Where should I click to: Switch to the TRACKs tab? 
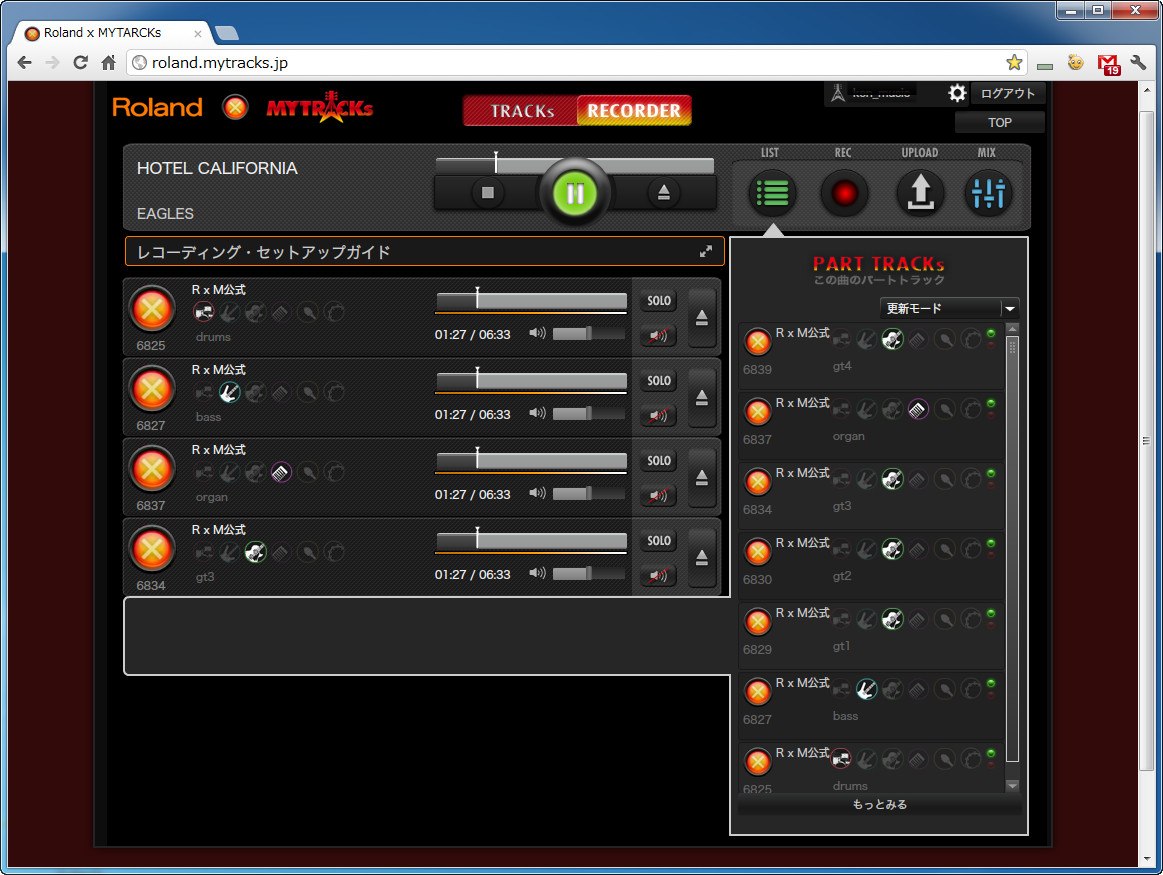point(521,110)
